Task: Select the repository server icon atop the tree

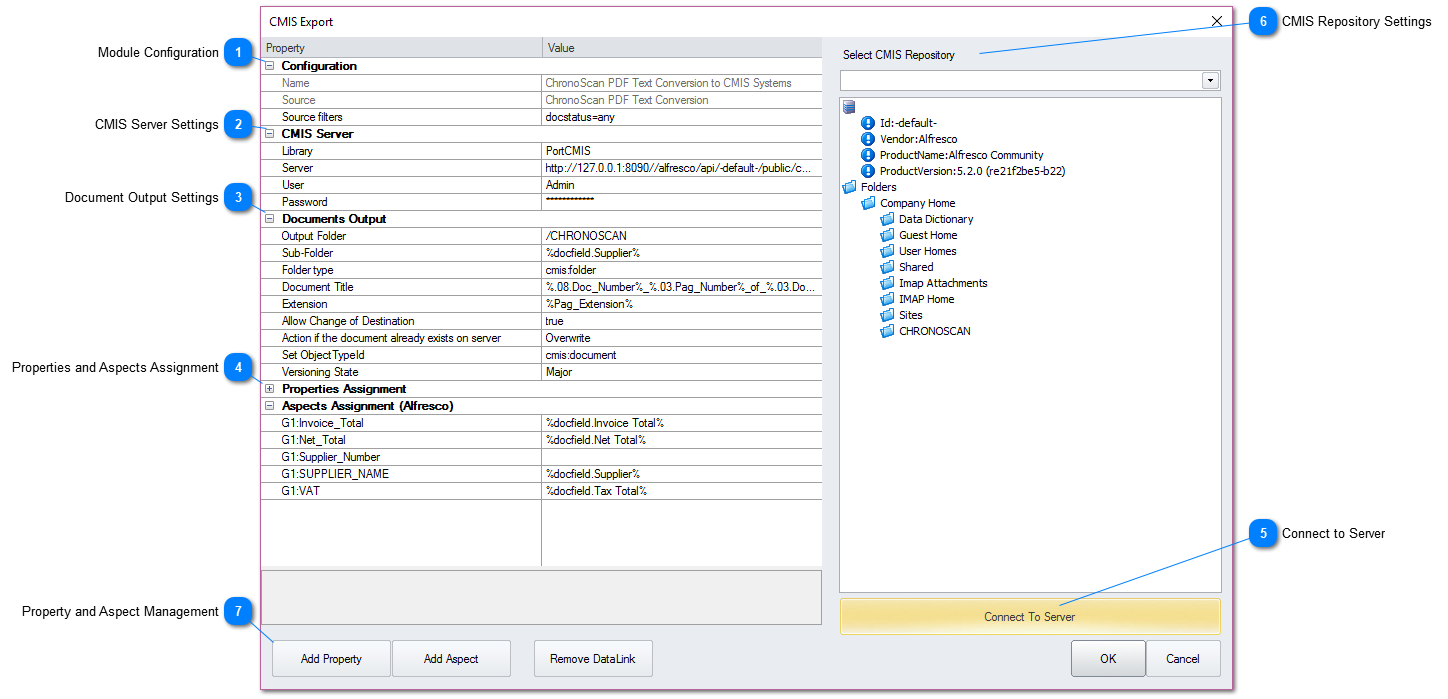Action: tap(849, 106)
